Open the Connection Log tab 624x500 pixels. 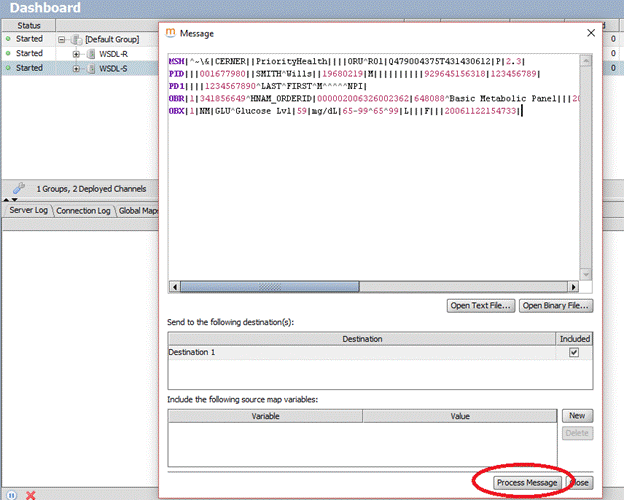84,211
